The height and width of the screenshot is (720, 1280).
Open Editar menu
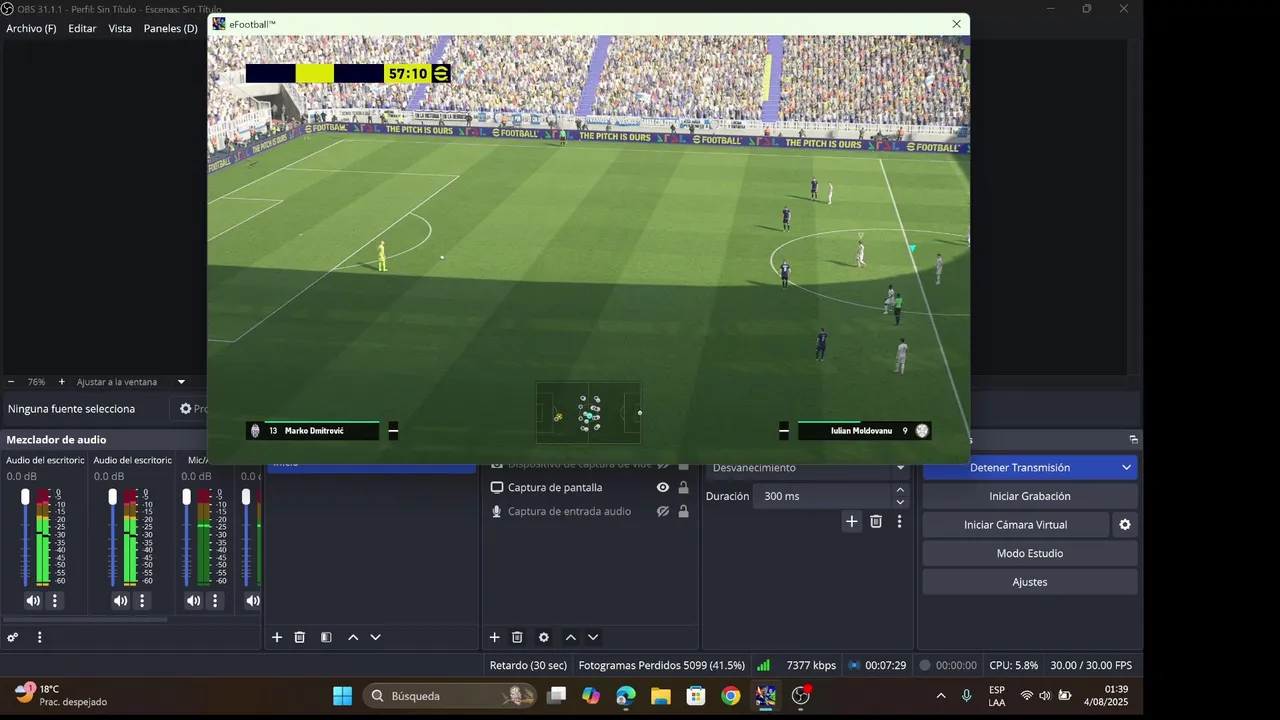[82, 28]
